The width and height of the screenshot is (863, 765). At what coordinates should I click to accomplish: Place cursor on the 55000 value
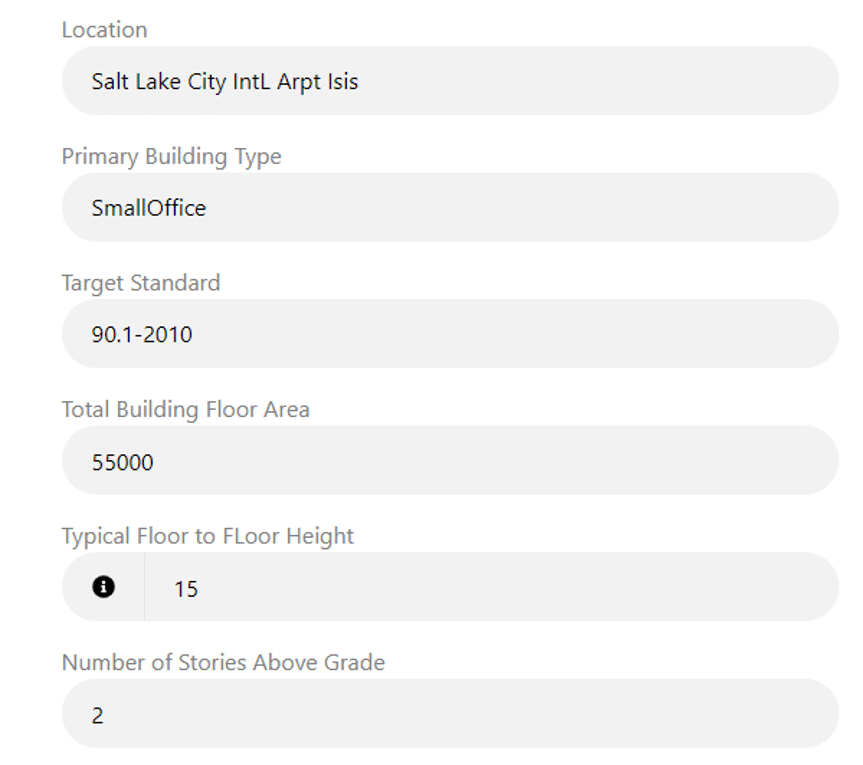click(122, 462)
